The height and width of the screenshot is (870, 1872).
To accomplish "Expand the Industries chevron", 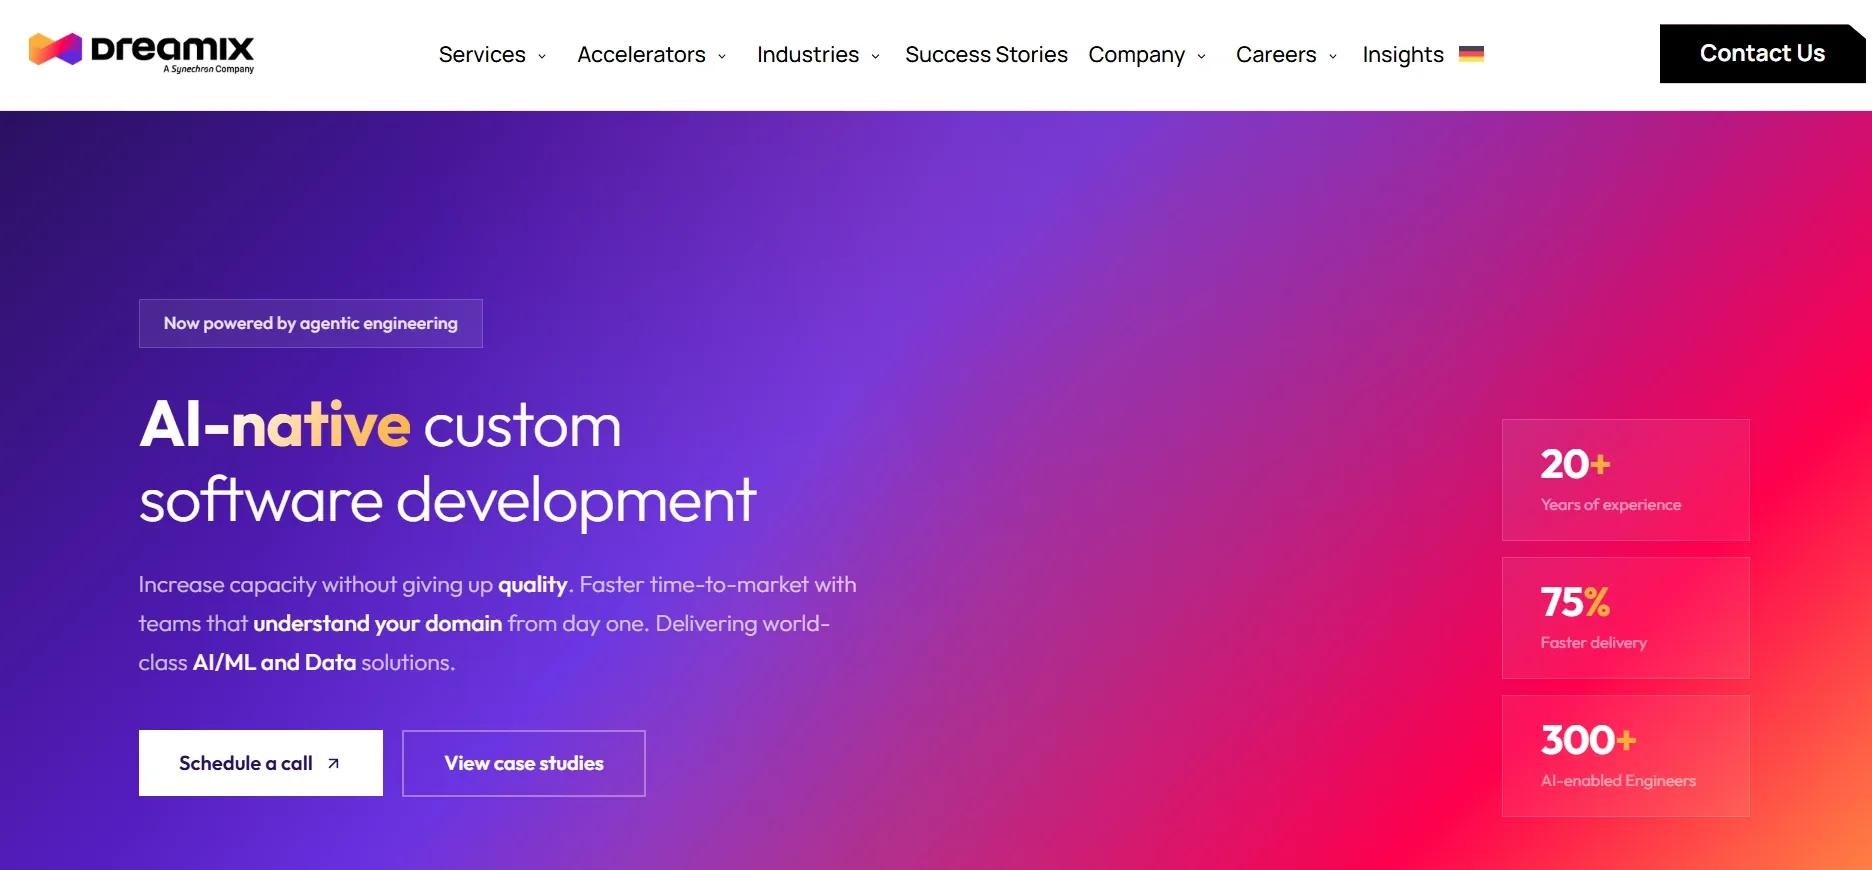I will click(x=876, y=56).
